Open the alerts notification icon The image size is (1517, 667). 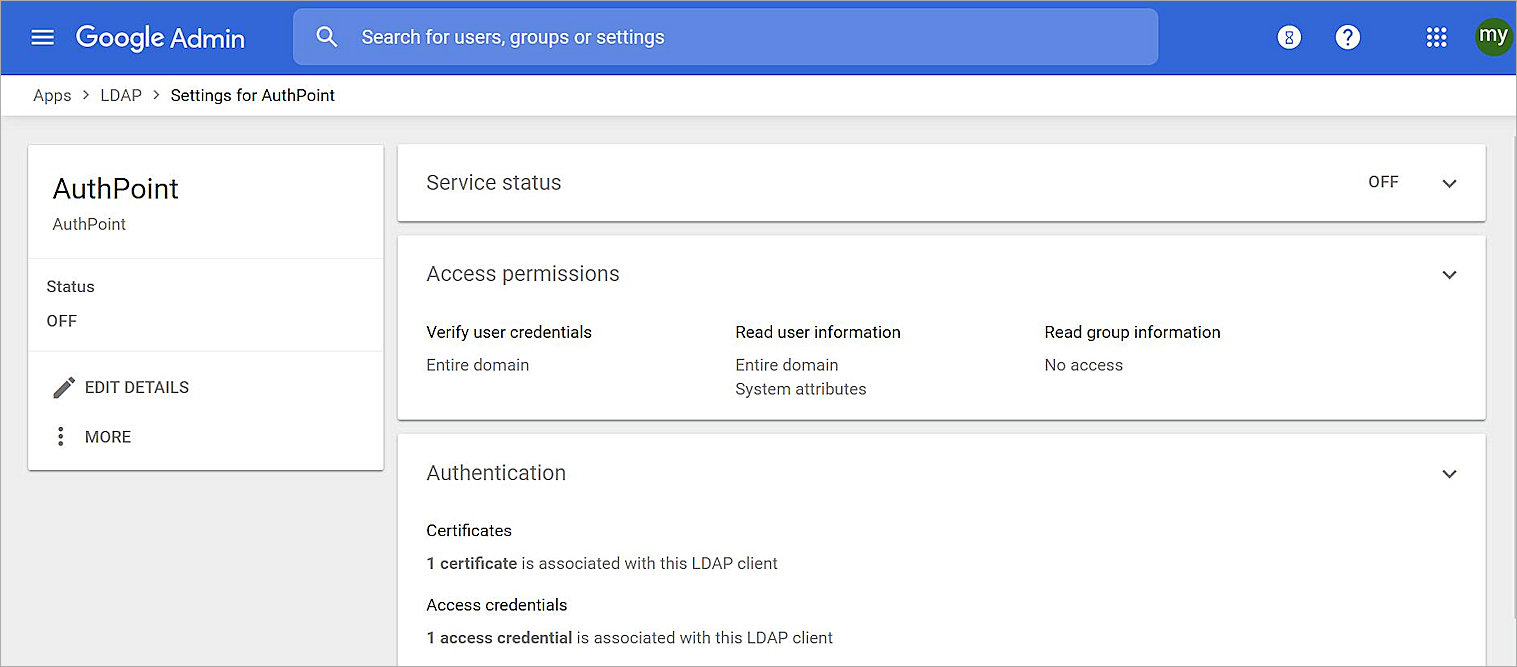coord(1288,37)
